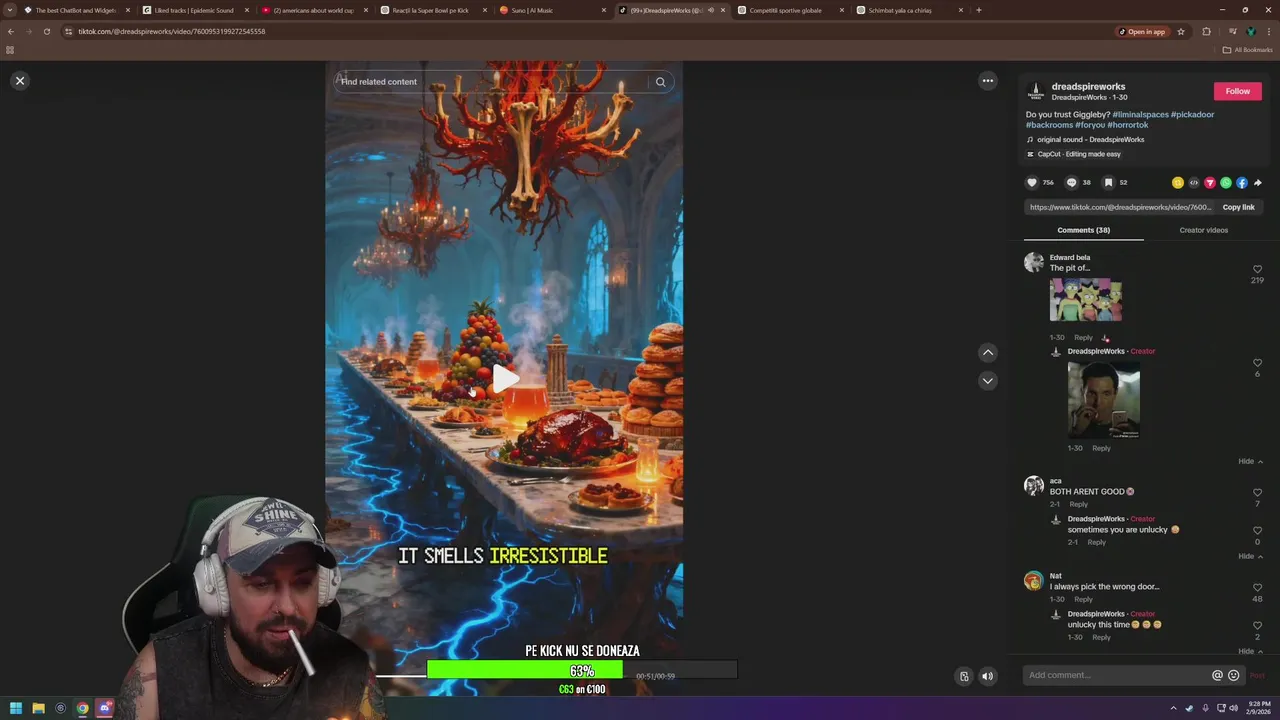Collapse replies under Edward bela's comment
Image resolution: width=1280 pixels, height=720 pixels.
coord(1250,461)
